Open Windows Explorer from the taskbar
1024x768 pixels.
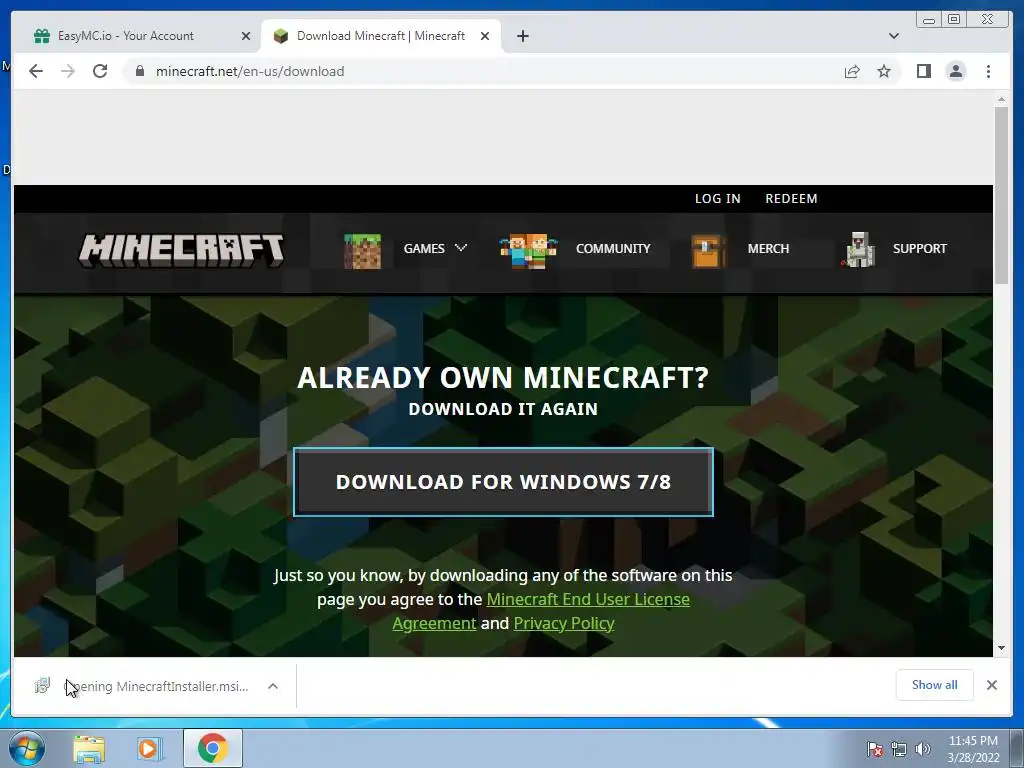89,748
